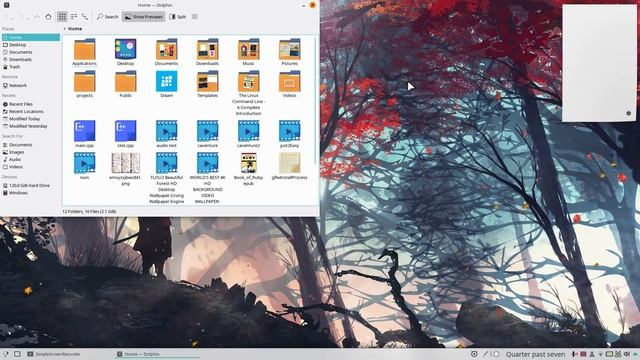Image resolution: width=640 pixels, height=360 pixels.
Task: Select the Music folder
Action: (x=248, y=49)
